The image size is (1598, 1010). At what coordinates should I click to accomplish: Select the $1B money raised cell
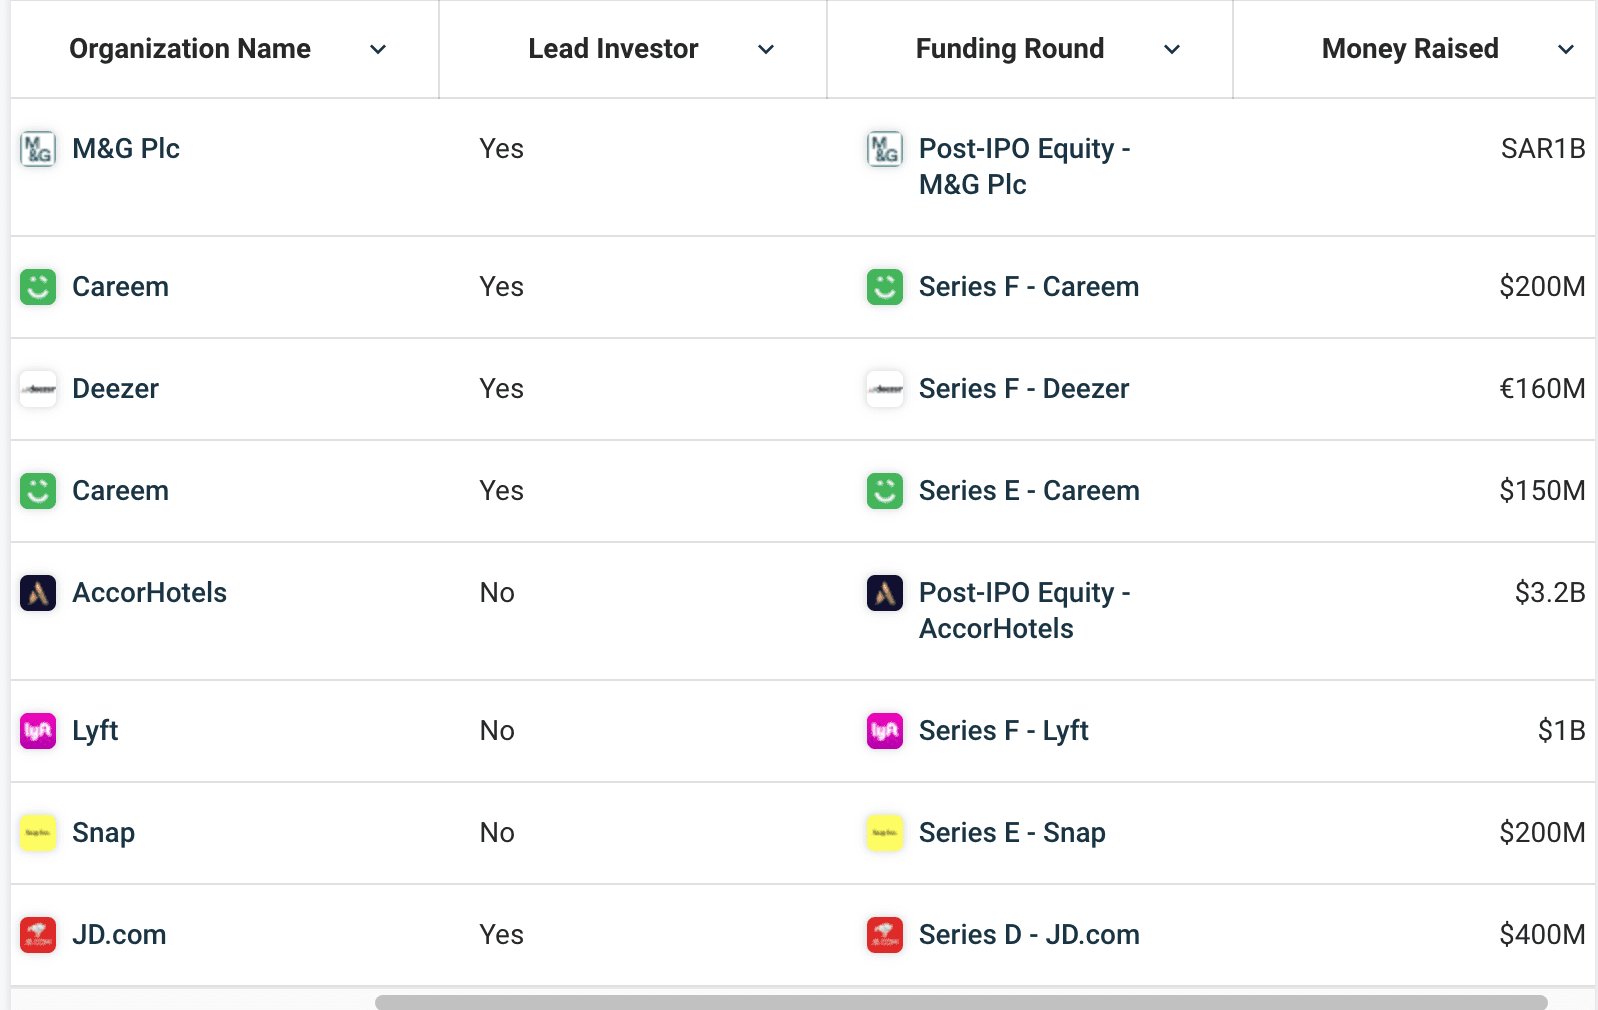pos(1561,731)
